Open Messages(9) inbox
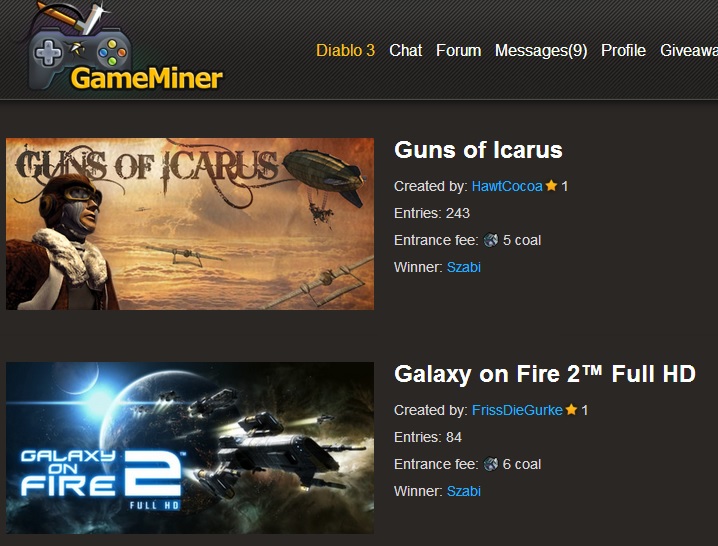718x546 pixels. pyautogui.click(x=541, y=50)
